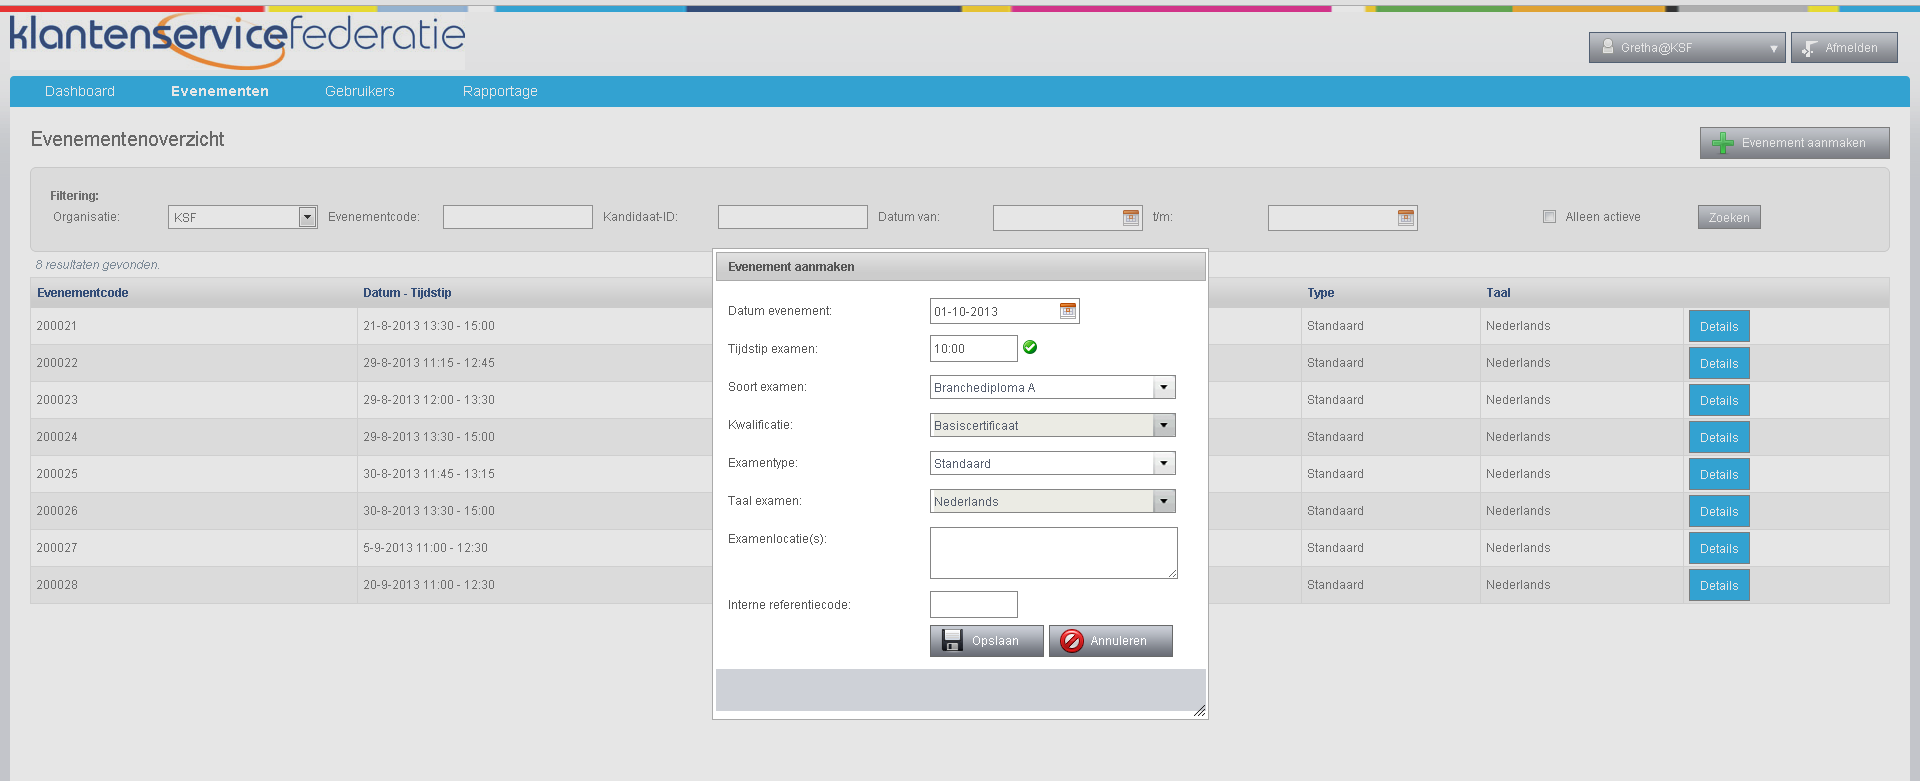Image resolution: width=1920 pixels, height=781 pixels.
Task: Click date cell 21-8-2013 13:30 - 15:00
Action: [429, 326]
